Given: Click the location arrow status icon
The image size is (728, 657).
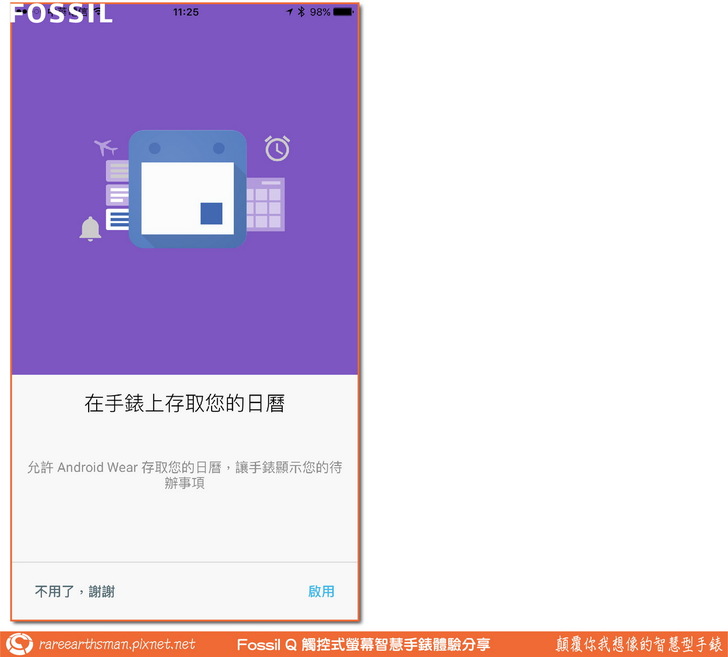Looking at the screenshot, I should (290, 12).
